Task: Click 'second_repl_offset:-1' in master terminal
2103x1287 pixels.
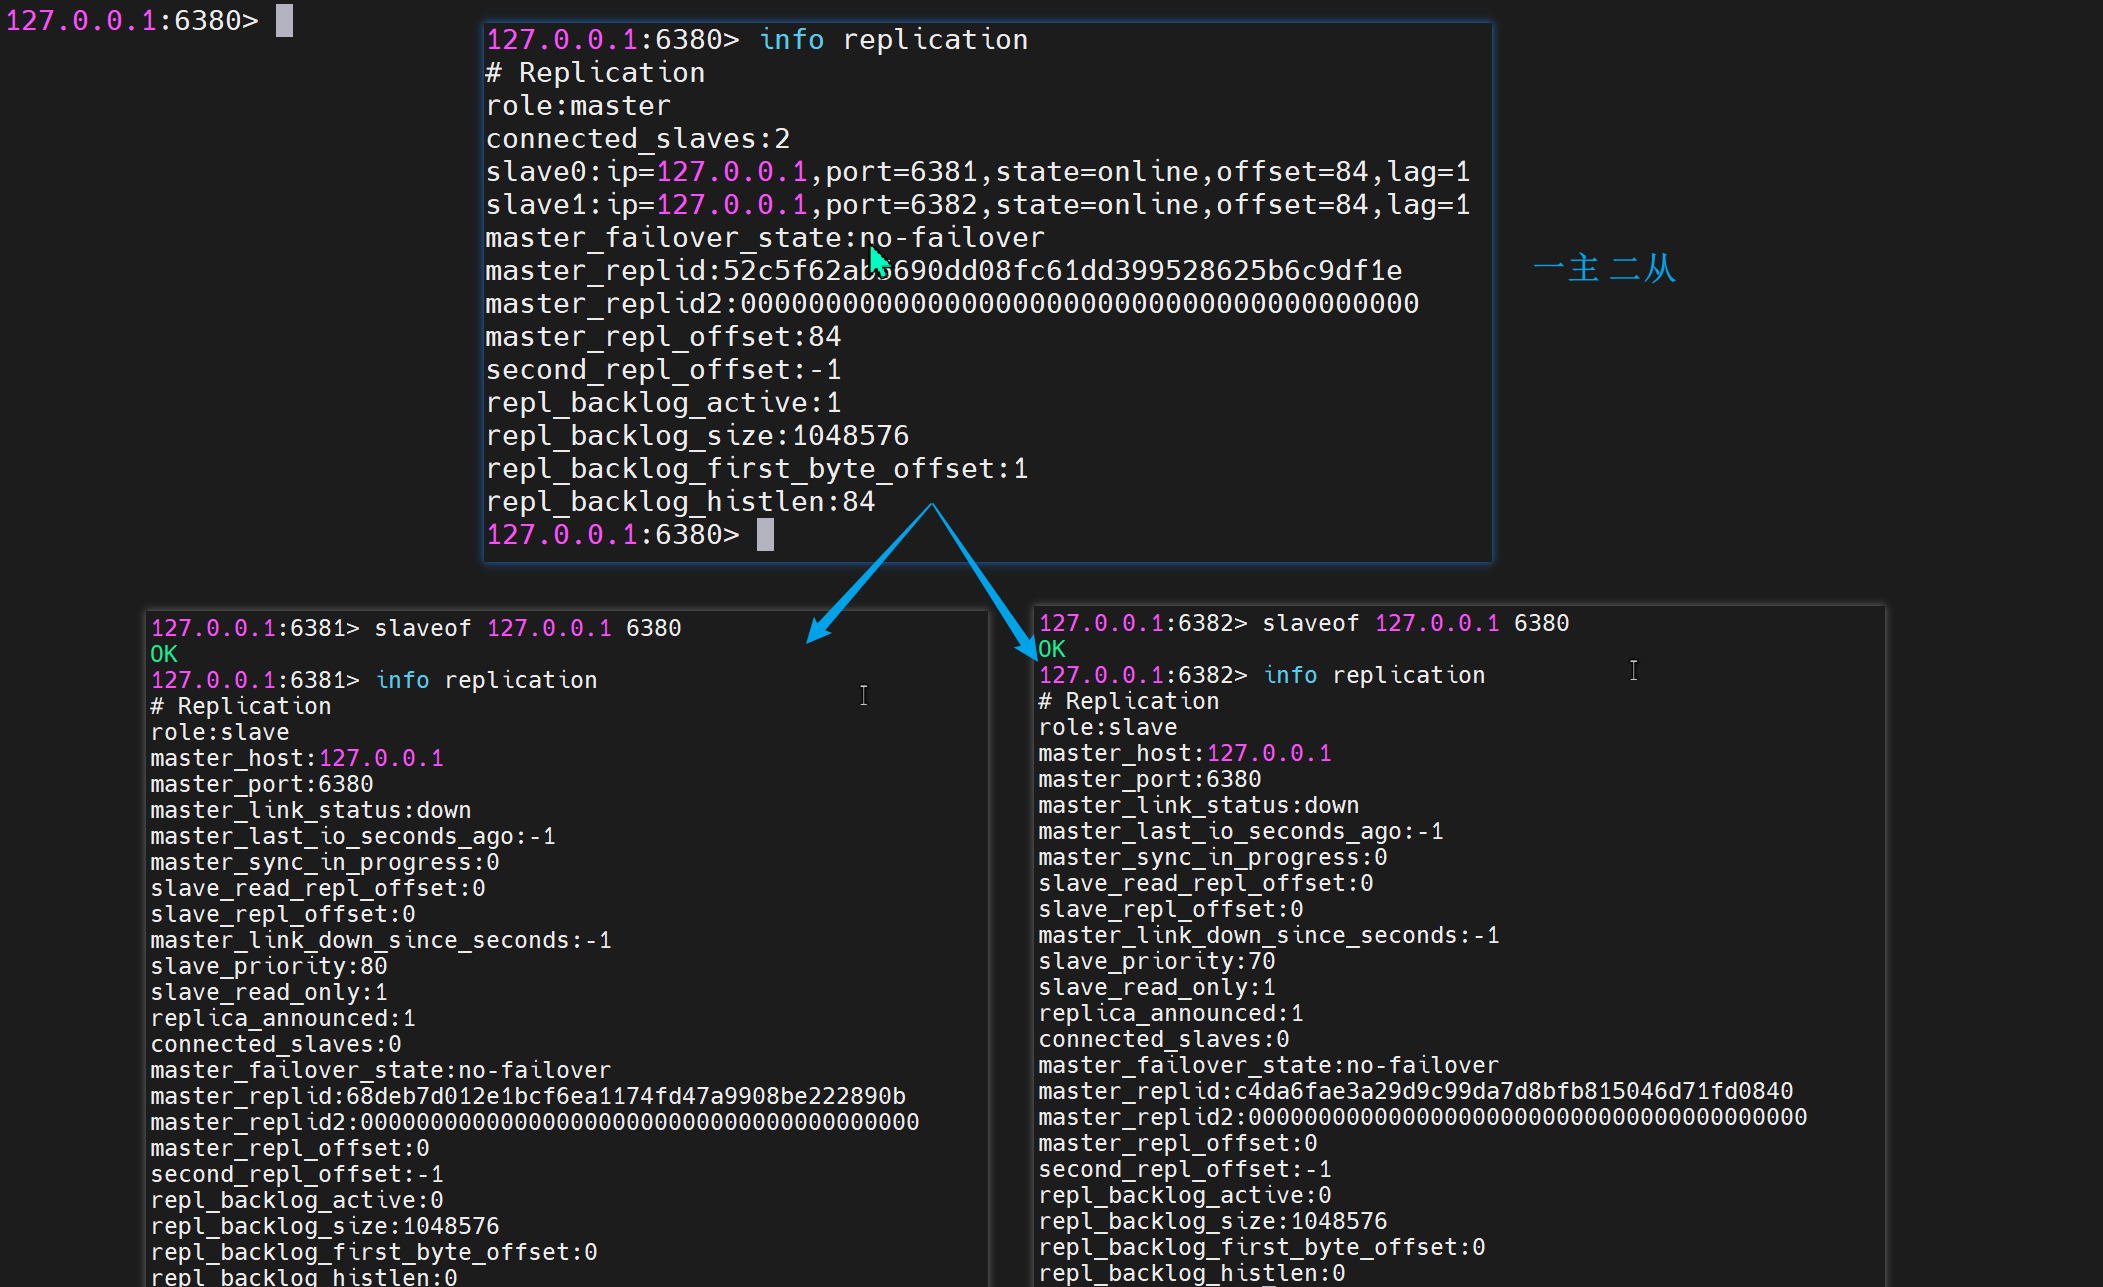Action: (x=663, y=370)
